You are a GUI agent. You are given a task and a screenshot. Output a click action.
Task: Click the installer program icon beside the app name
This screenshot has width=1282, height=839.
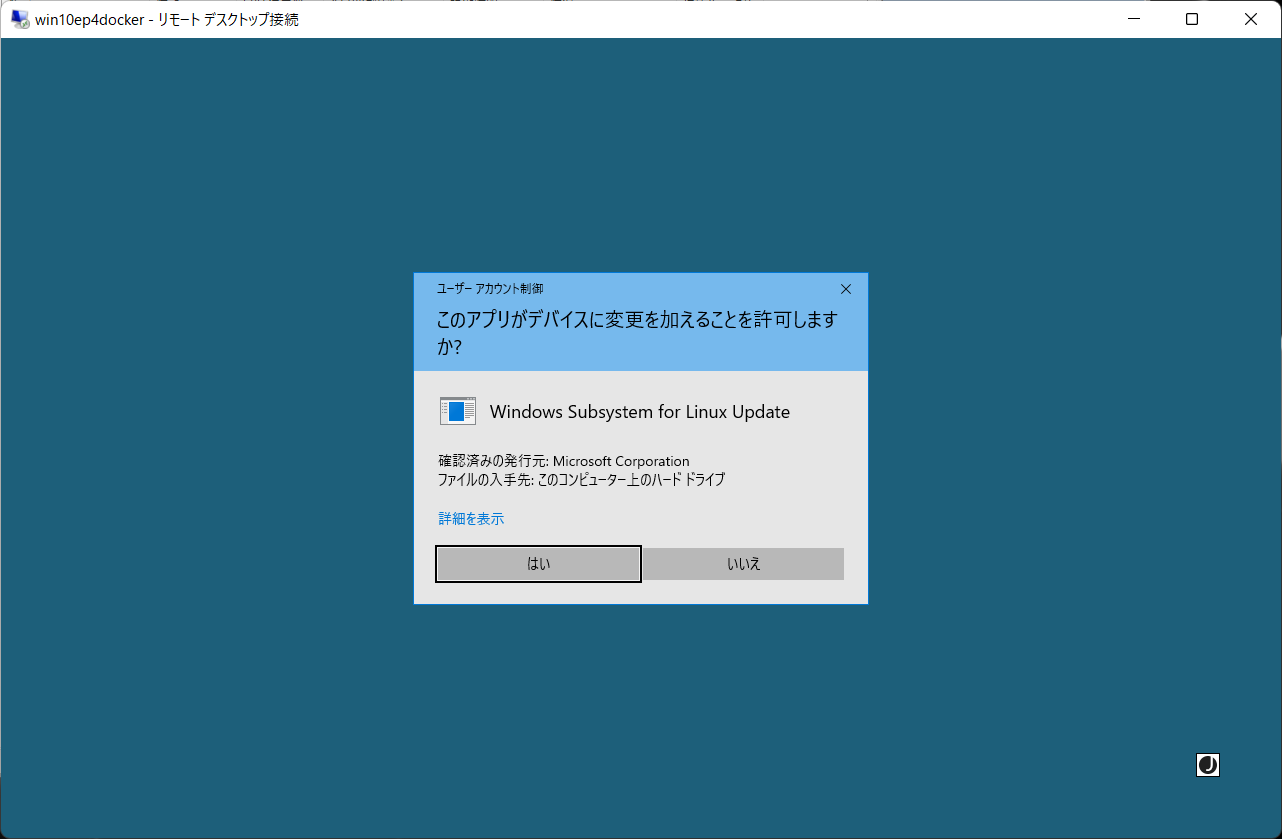click(457, 410)
